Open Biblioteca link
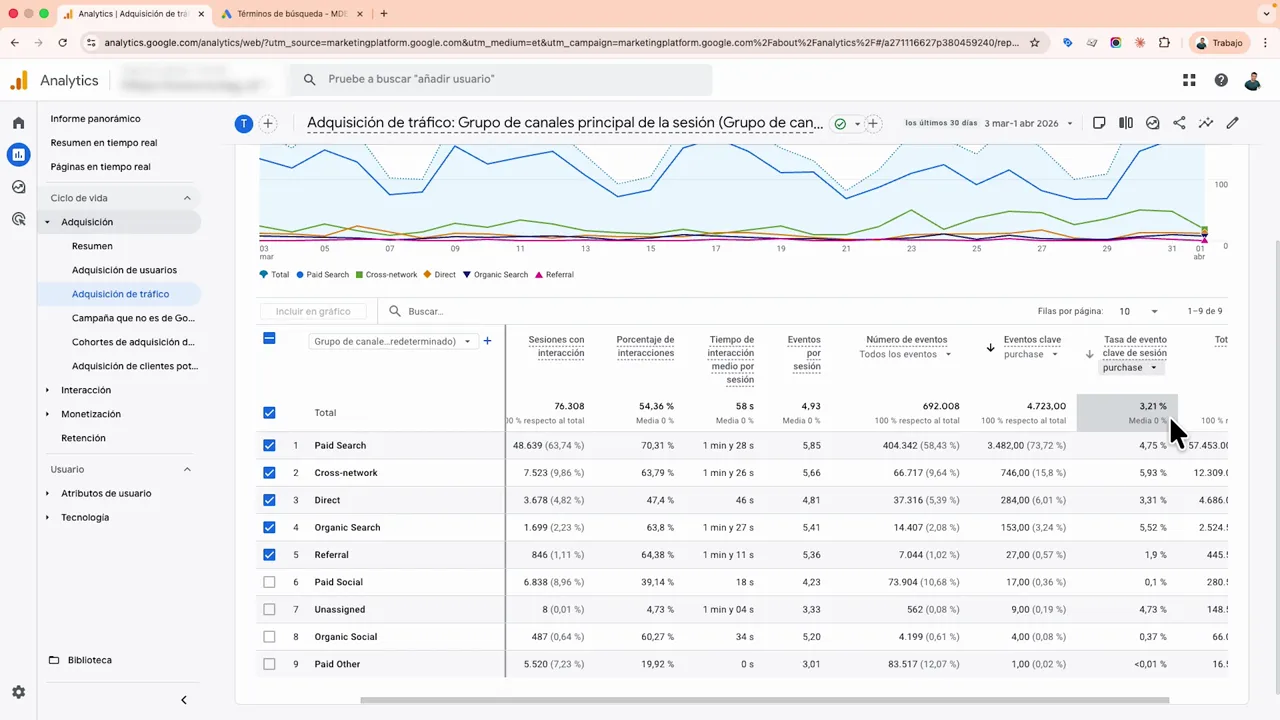This screenshot has width=1280, height=720. tap(89, 660)
